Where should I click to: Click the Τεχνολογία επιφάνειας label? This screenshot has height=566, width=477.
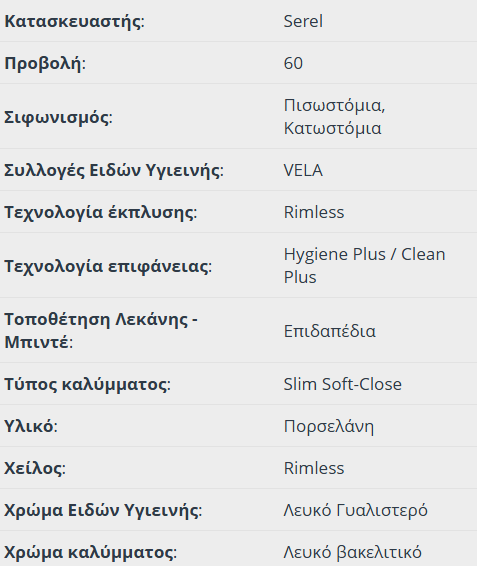[x=108, y=266]
